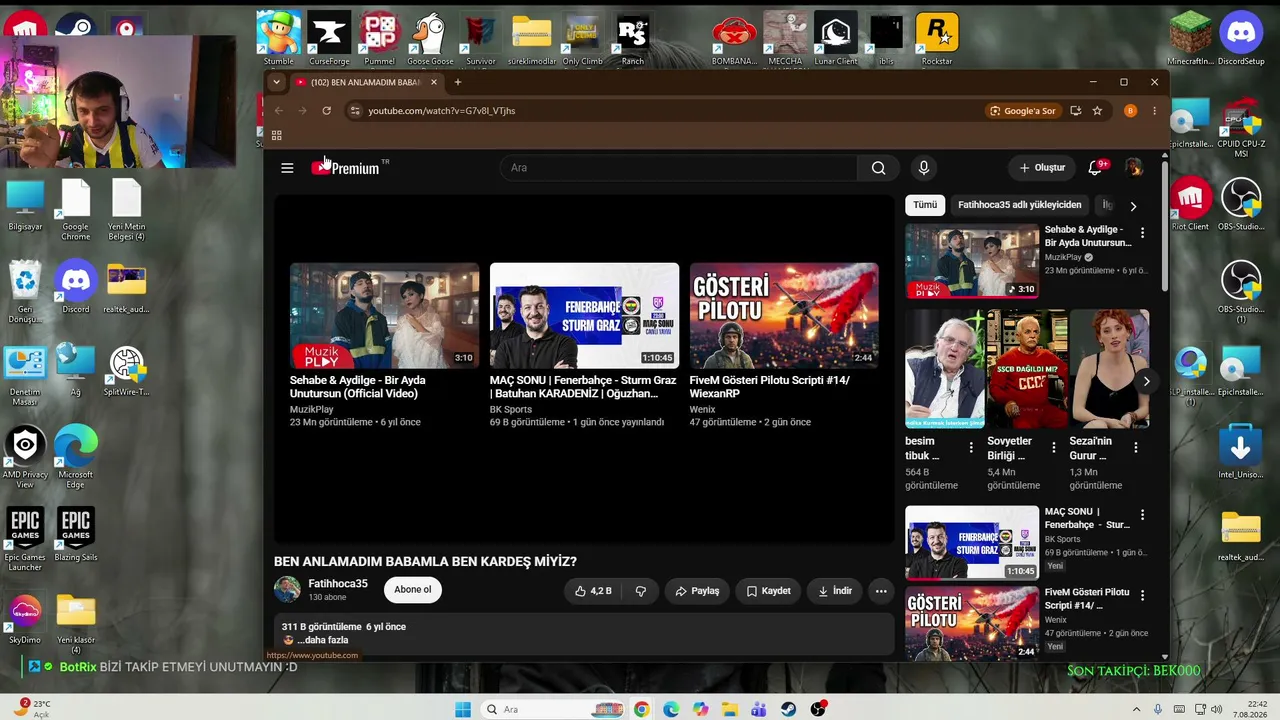This screenshot has height=720, width=1280.
Task: Select the Microsoft Edge desktop icon
Action: 76,457
